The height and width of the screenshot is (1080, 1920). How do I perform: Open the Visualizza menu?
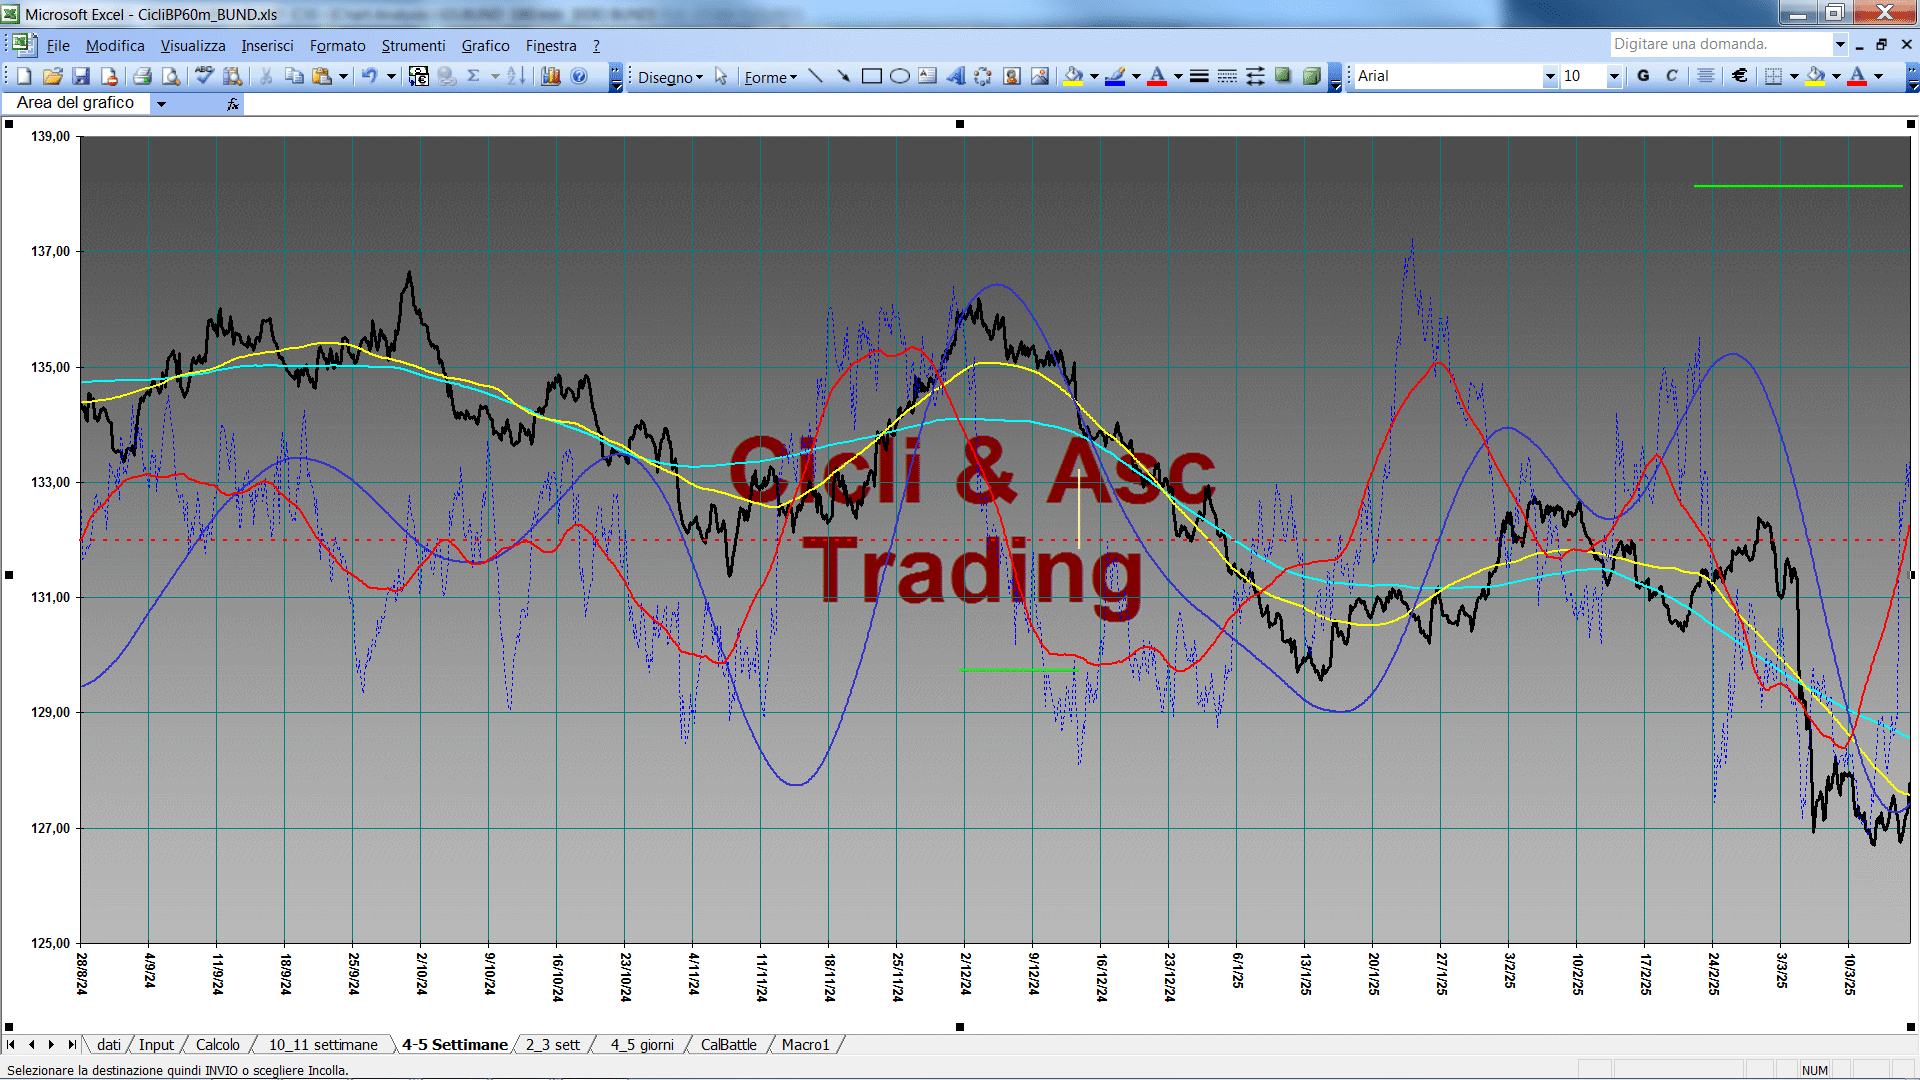click(x=193, y=46)
